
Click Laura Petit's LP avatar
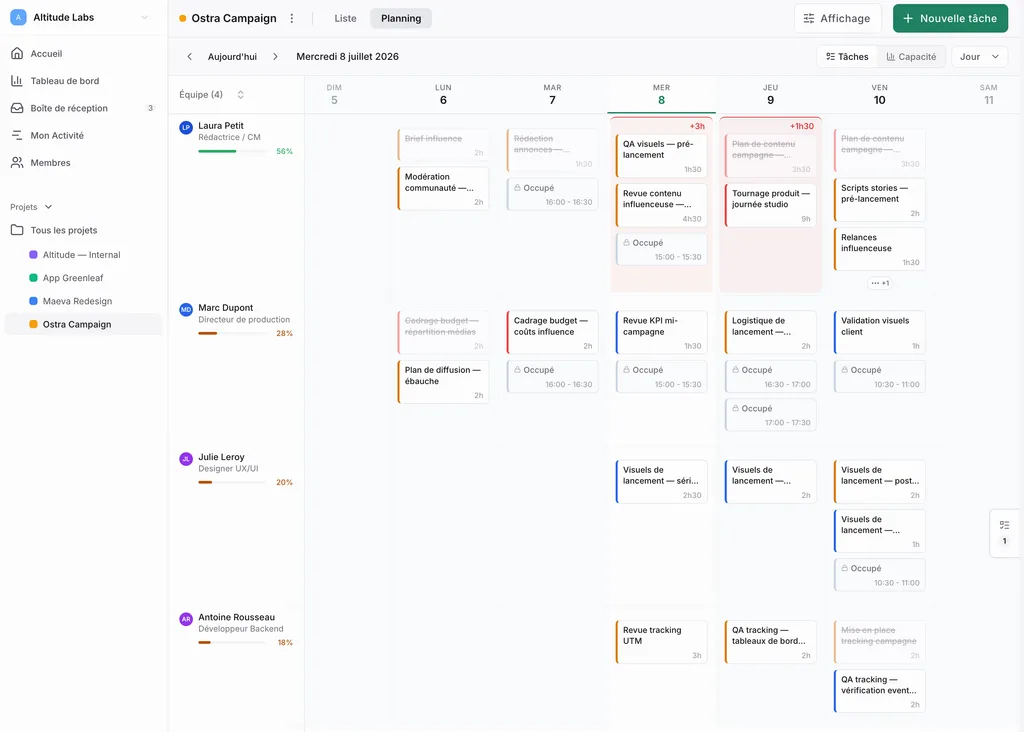point(186,128)
